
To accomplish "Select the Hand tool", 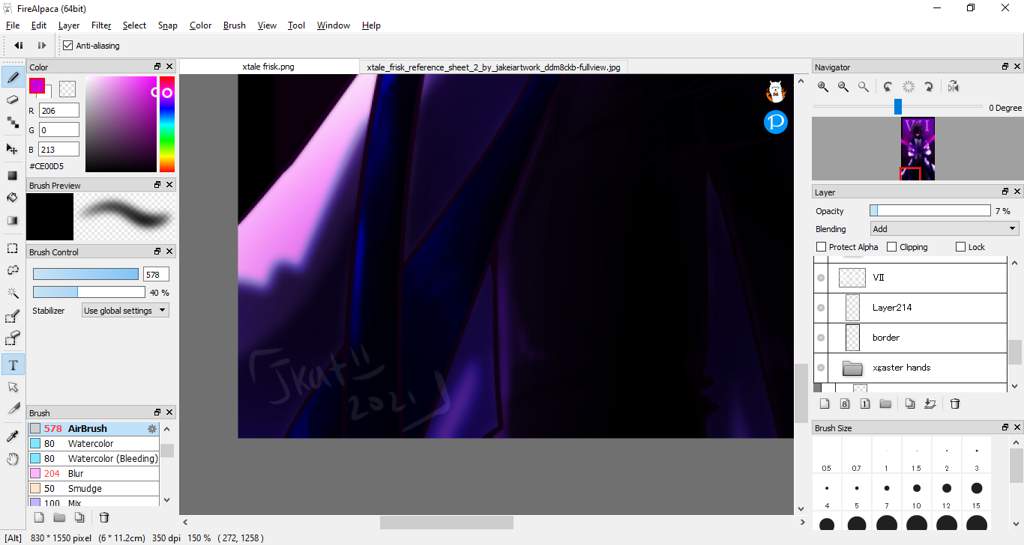I will 12,459.
